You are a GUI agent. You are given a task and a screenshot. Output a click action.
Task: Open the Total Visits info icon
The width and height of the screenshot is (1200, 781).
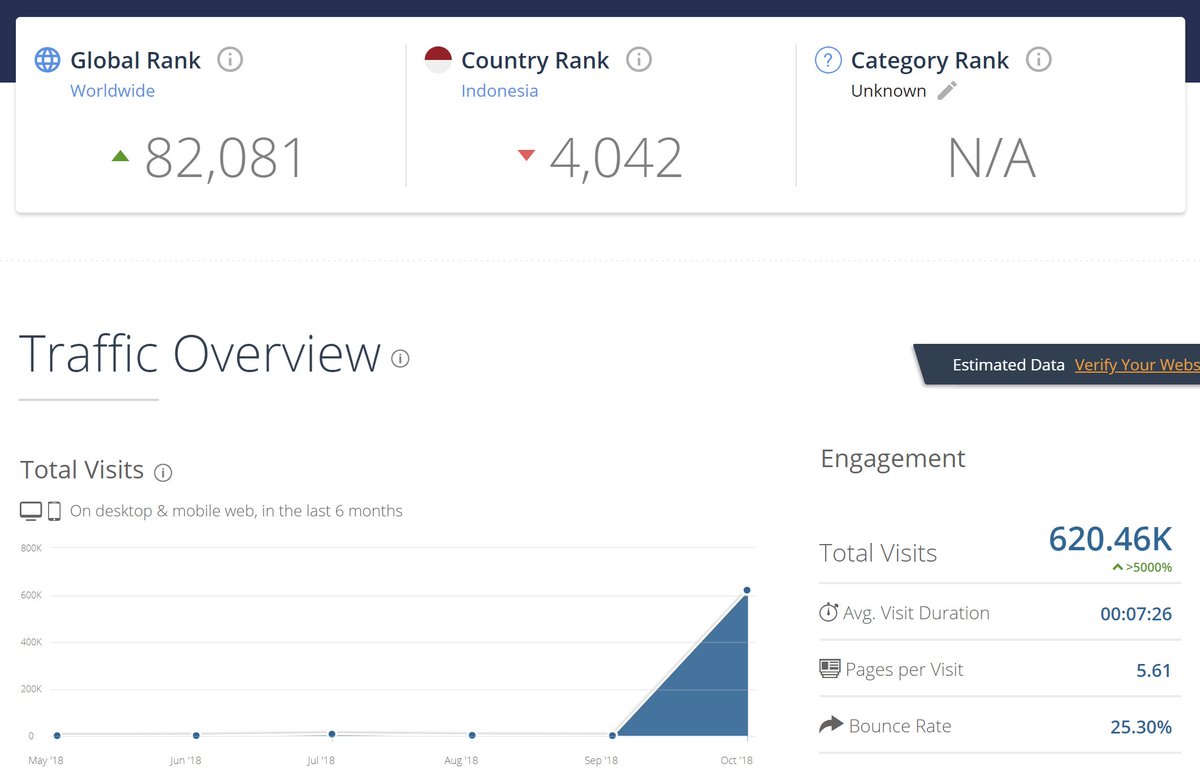(163, 473)
